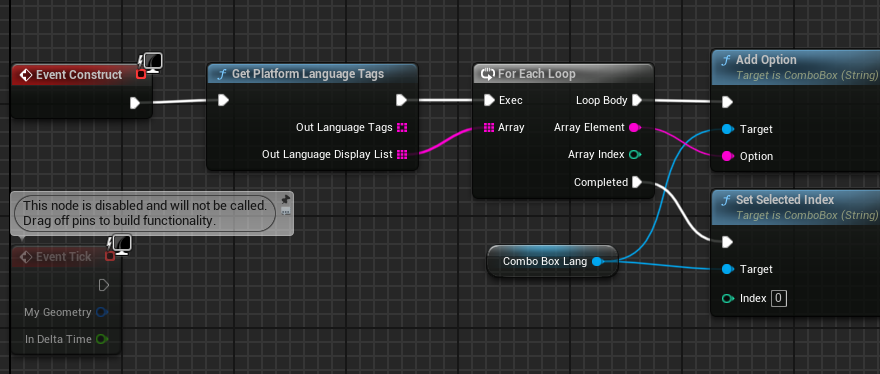Click the disabled node comment text bubble
The width and height of the screenshot is (880, 374).
click(145, 213)
